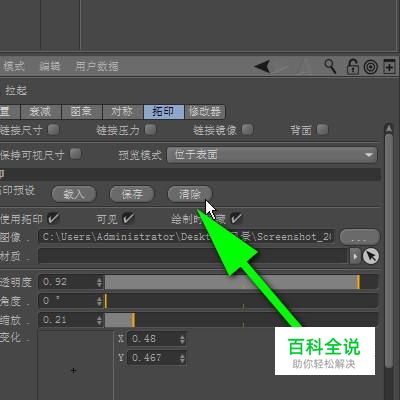Click the back arrow in attribute manager

pos(262,66)
